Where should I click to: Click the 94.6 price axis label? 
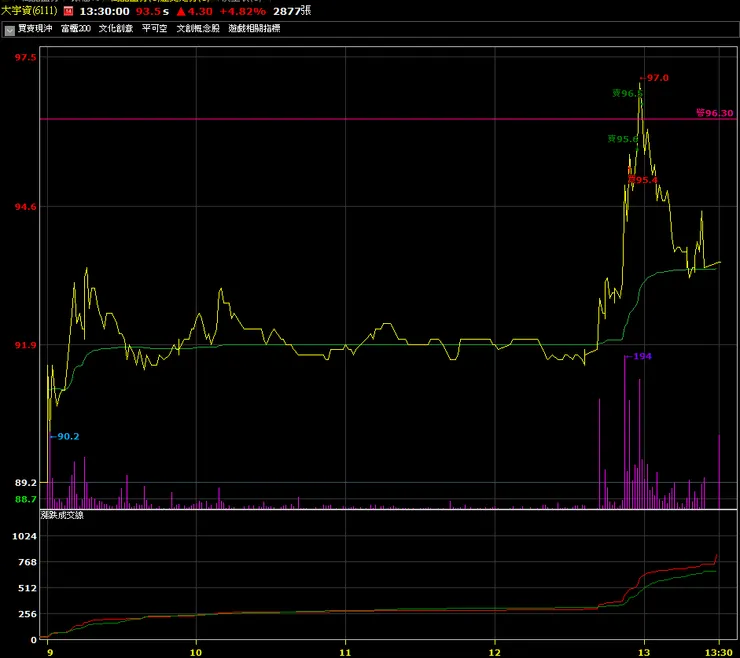pyautogui.click(x=25, y=207)
